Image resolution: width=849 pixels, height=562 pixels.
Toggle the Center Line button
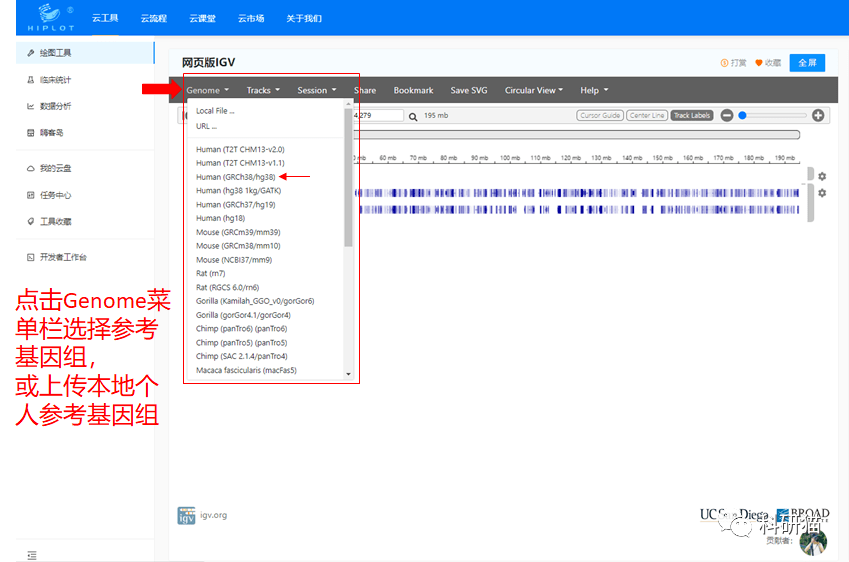[647, 116]
